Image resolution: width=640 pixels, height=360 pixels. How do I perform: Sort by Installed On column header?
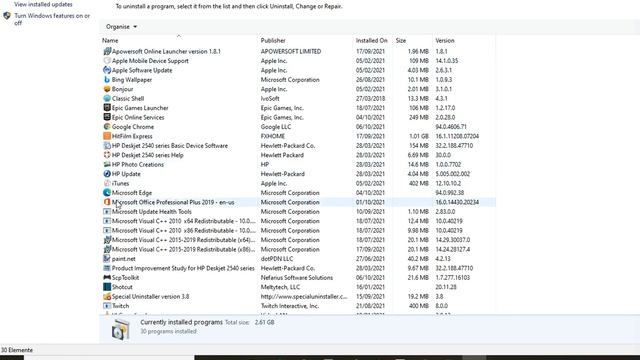371,40
